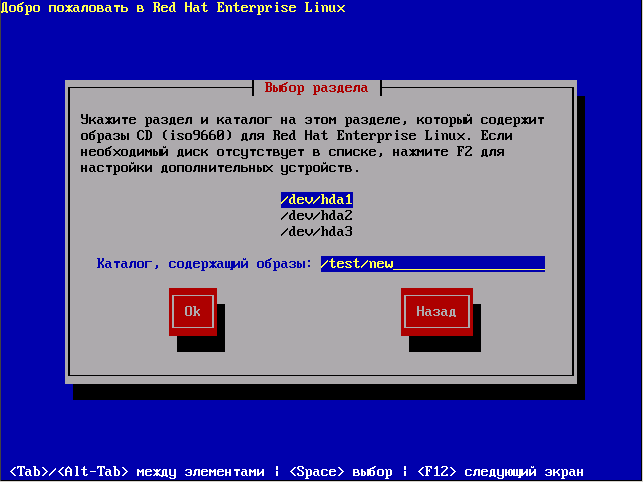Go back using the Назад button
This screenshot has height=482, width=643.
[x=437, y=312]
